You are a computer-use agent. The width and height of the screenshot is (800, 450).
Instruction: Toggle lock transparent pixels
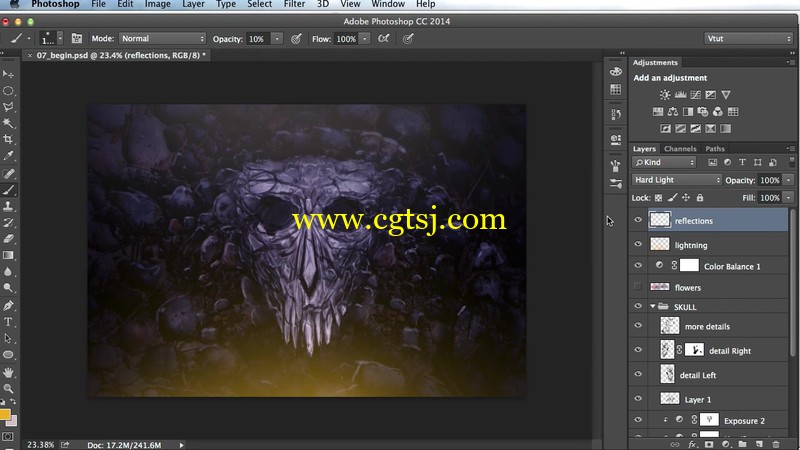point(659,198)
